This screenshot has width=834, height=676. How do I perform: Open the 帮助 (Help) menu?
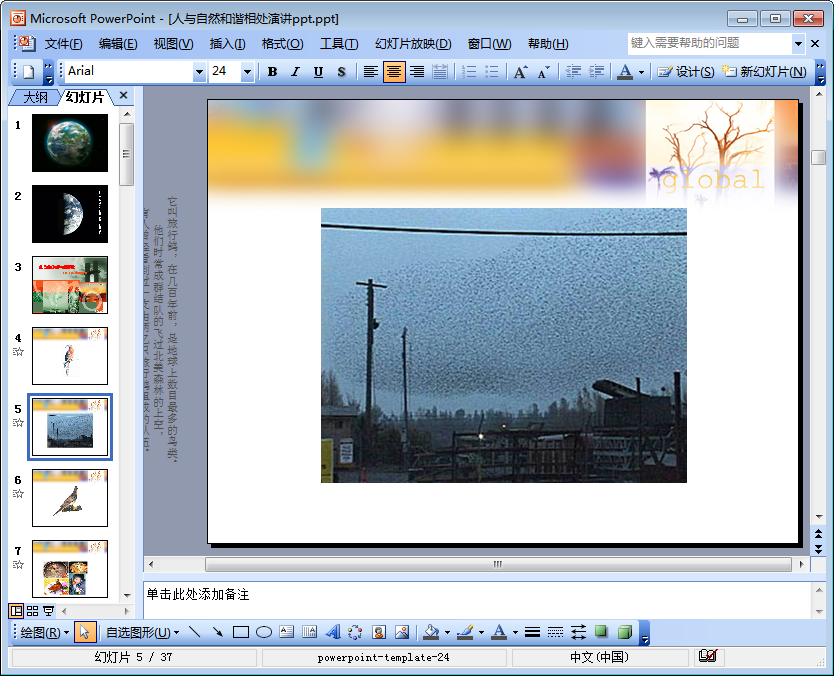click(x=548, y=44)
